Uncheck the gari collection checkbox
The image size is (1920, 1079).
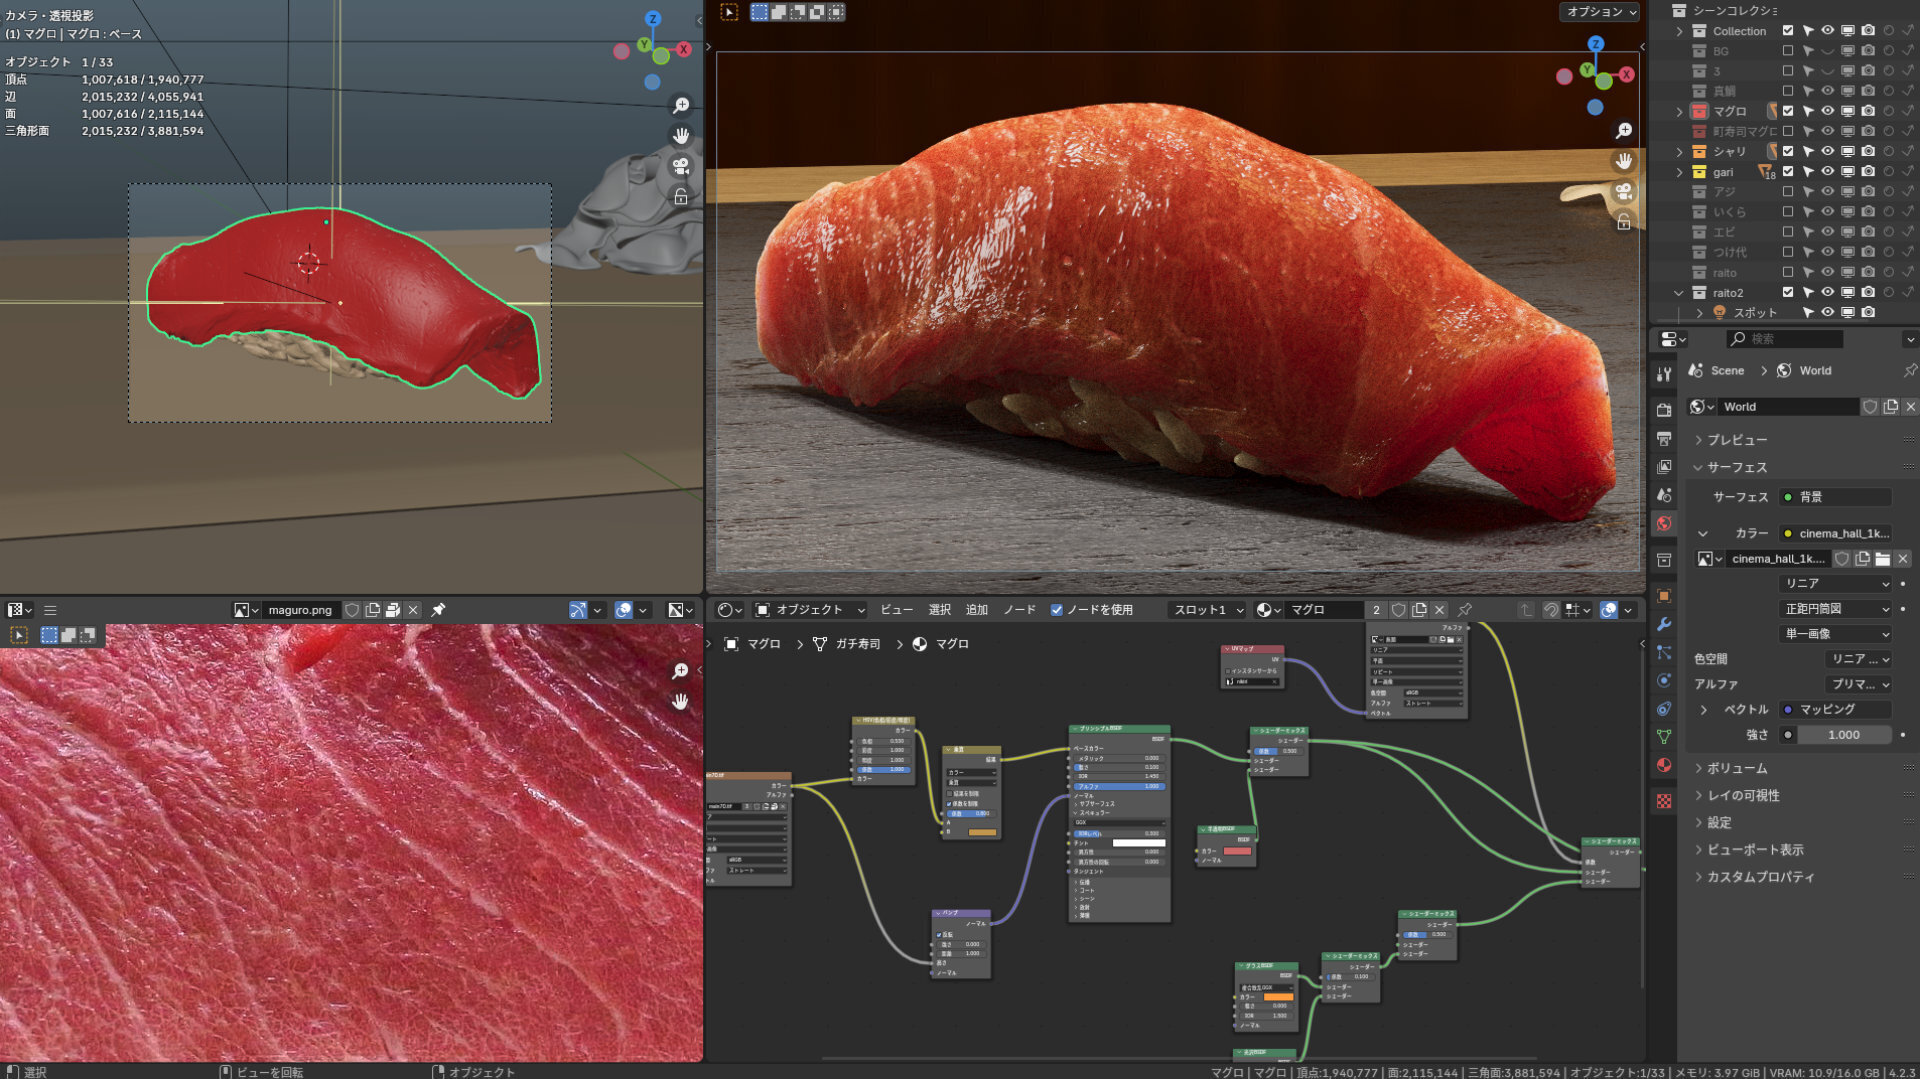tap(1788, 172)
